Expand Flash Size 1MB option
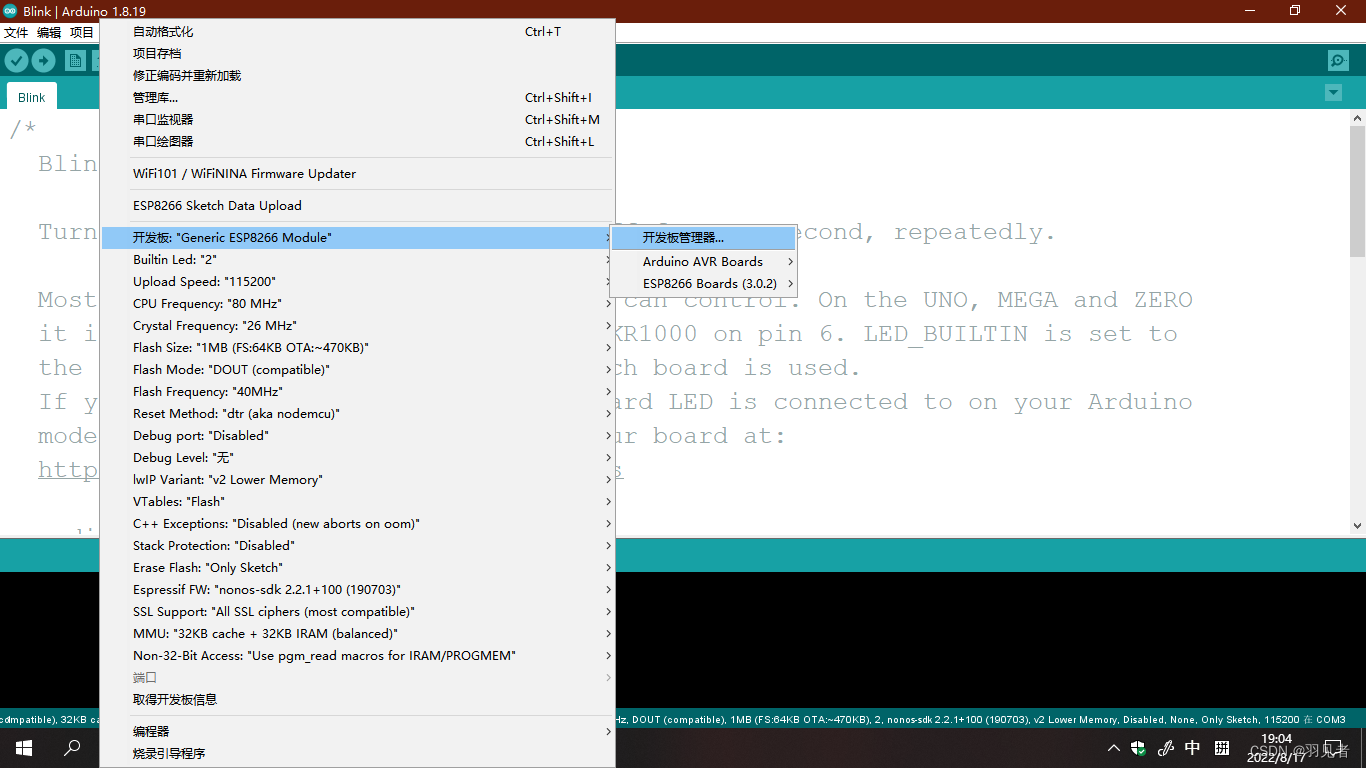This screenshot has width=1366, height=768. point(357,348)
